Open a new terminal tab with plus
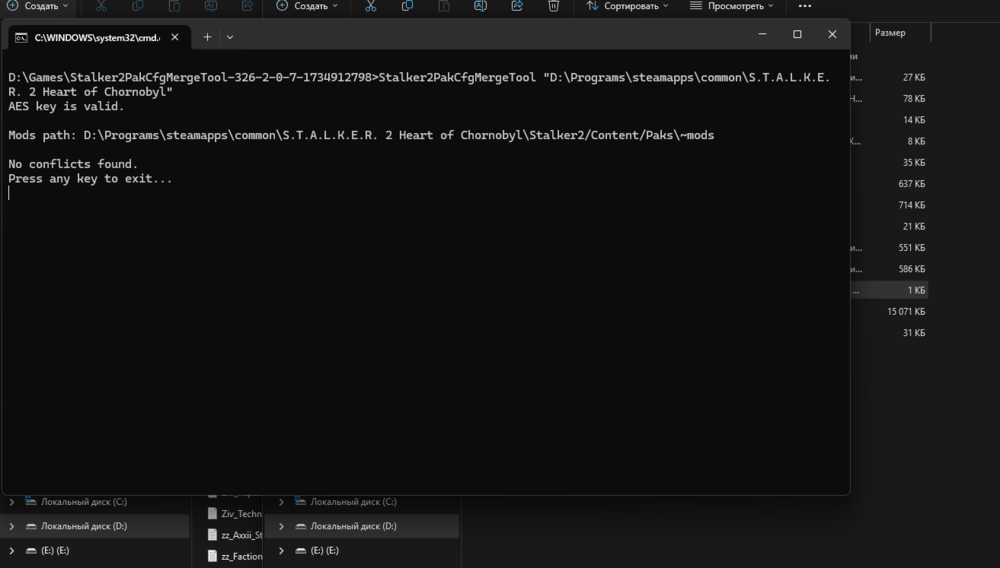The width and height of the screenshot is (1000, 568). [208, 36]
